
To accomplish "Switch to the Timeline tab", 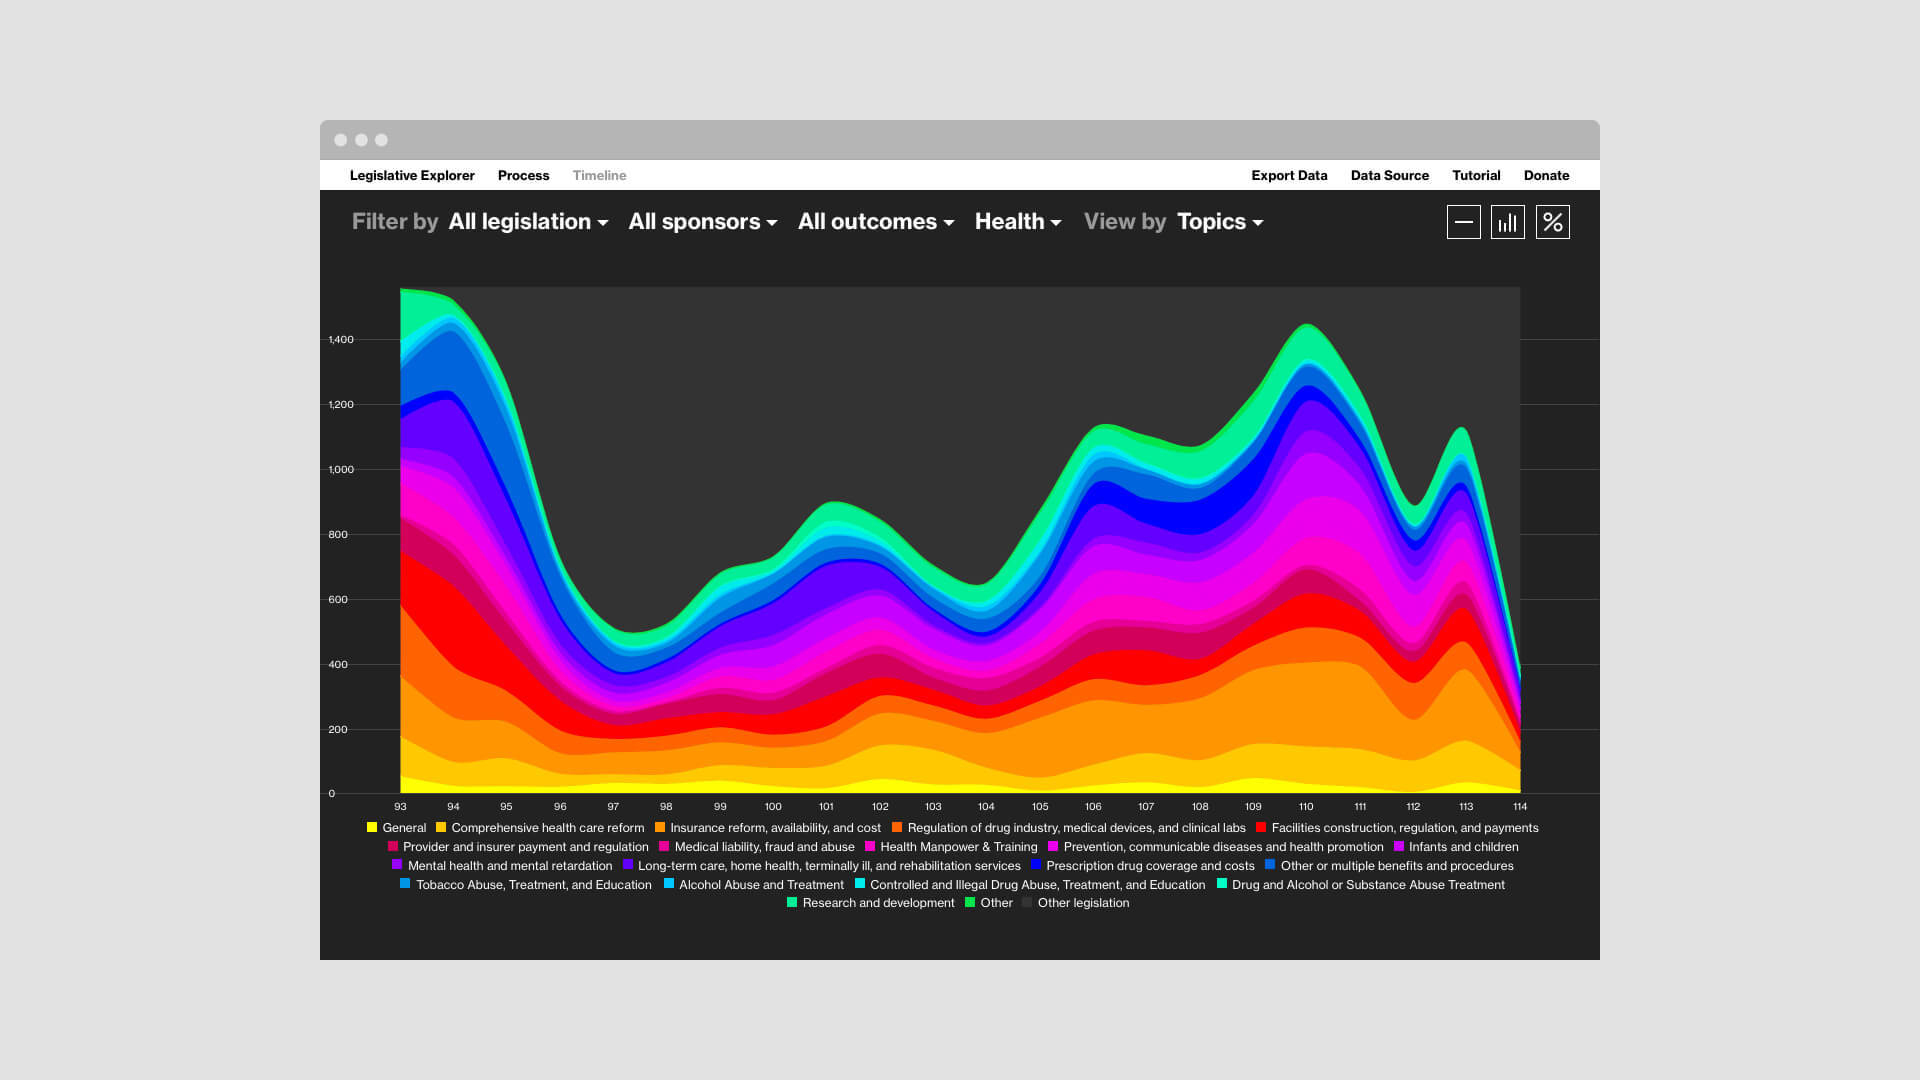I will point(599,175).
